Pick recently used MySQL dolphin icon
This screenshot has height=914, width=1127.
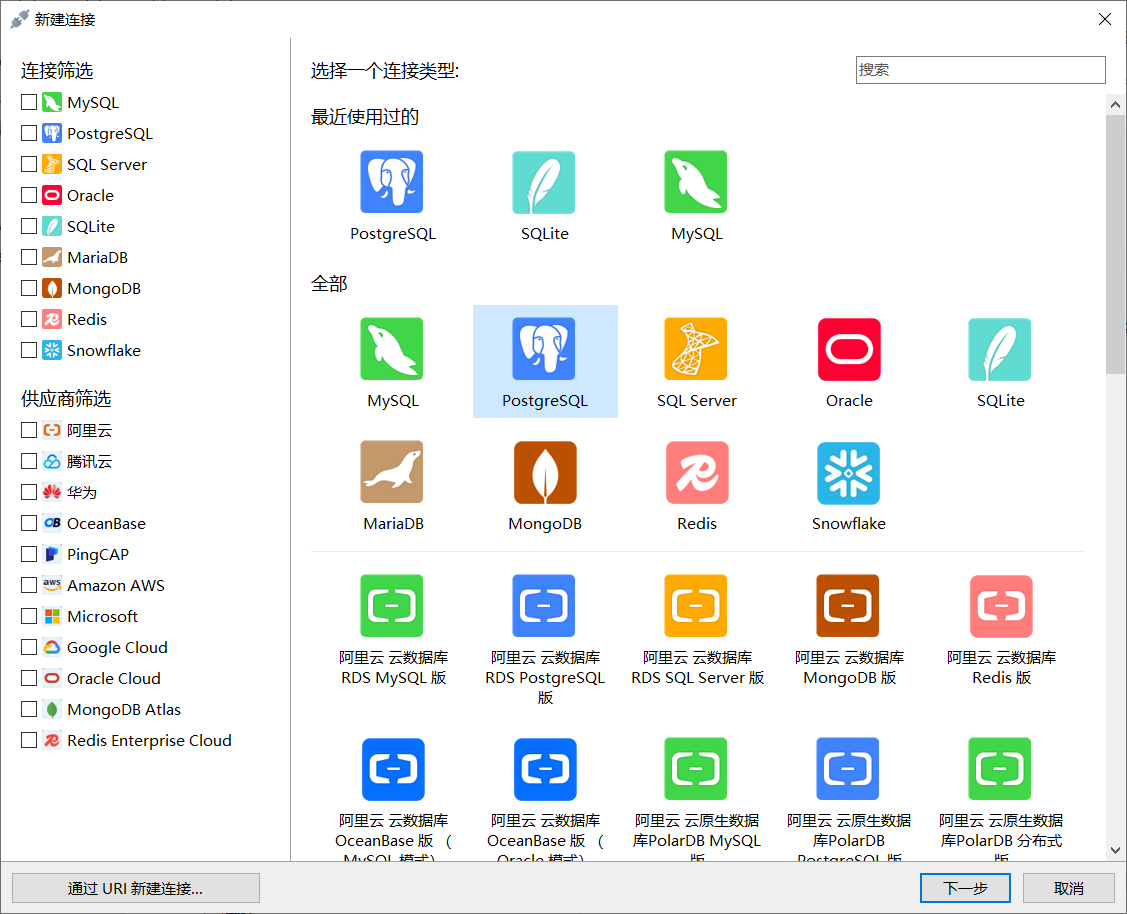click(x=696, y=183)
